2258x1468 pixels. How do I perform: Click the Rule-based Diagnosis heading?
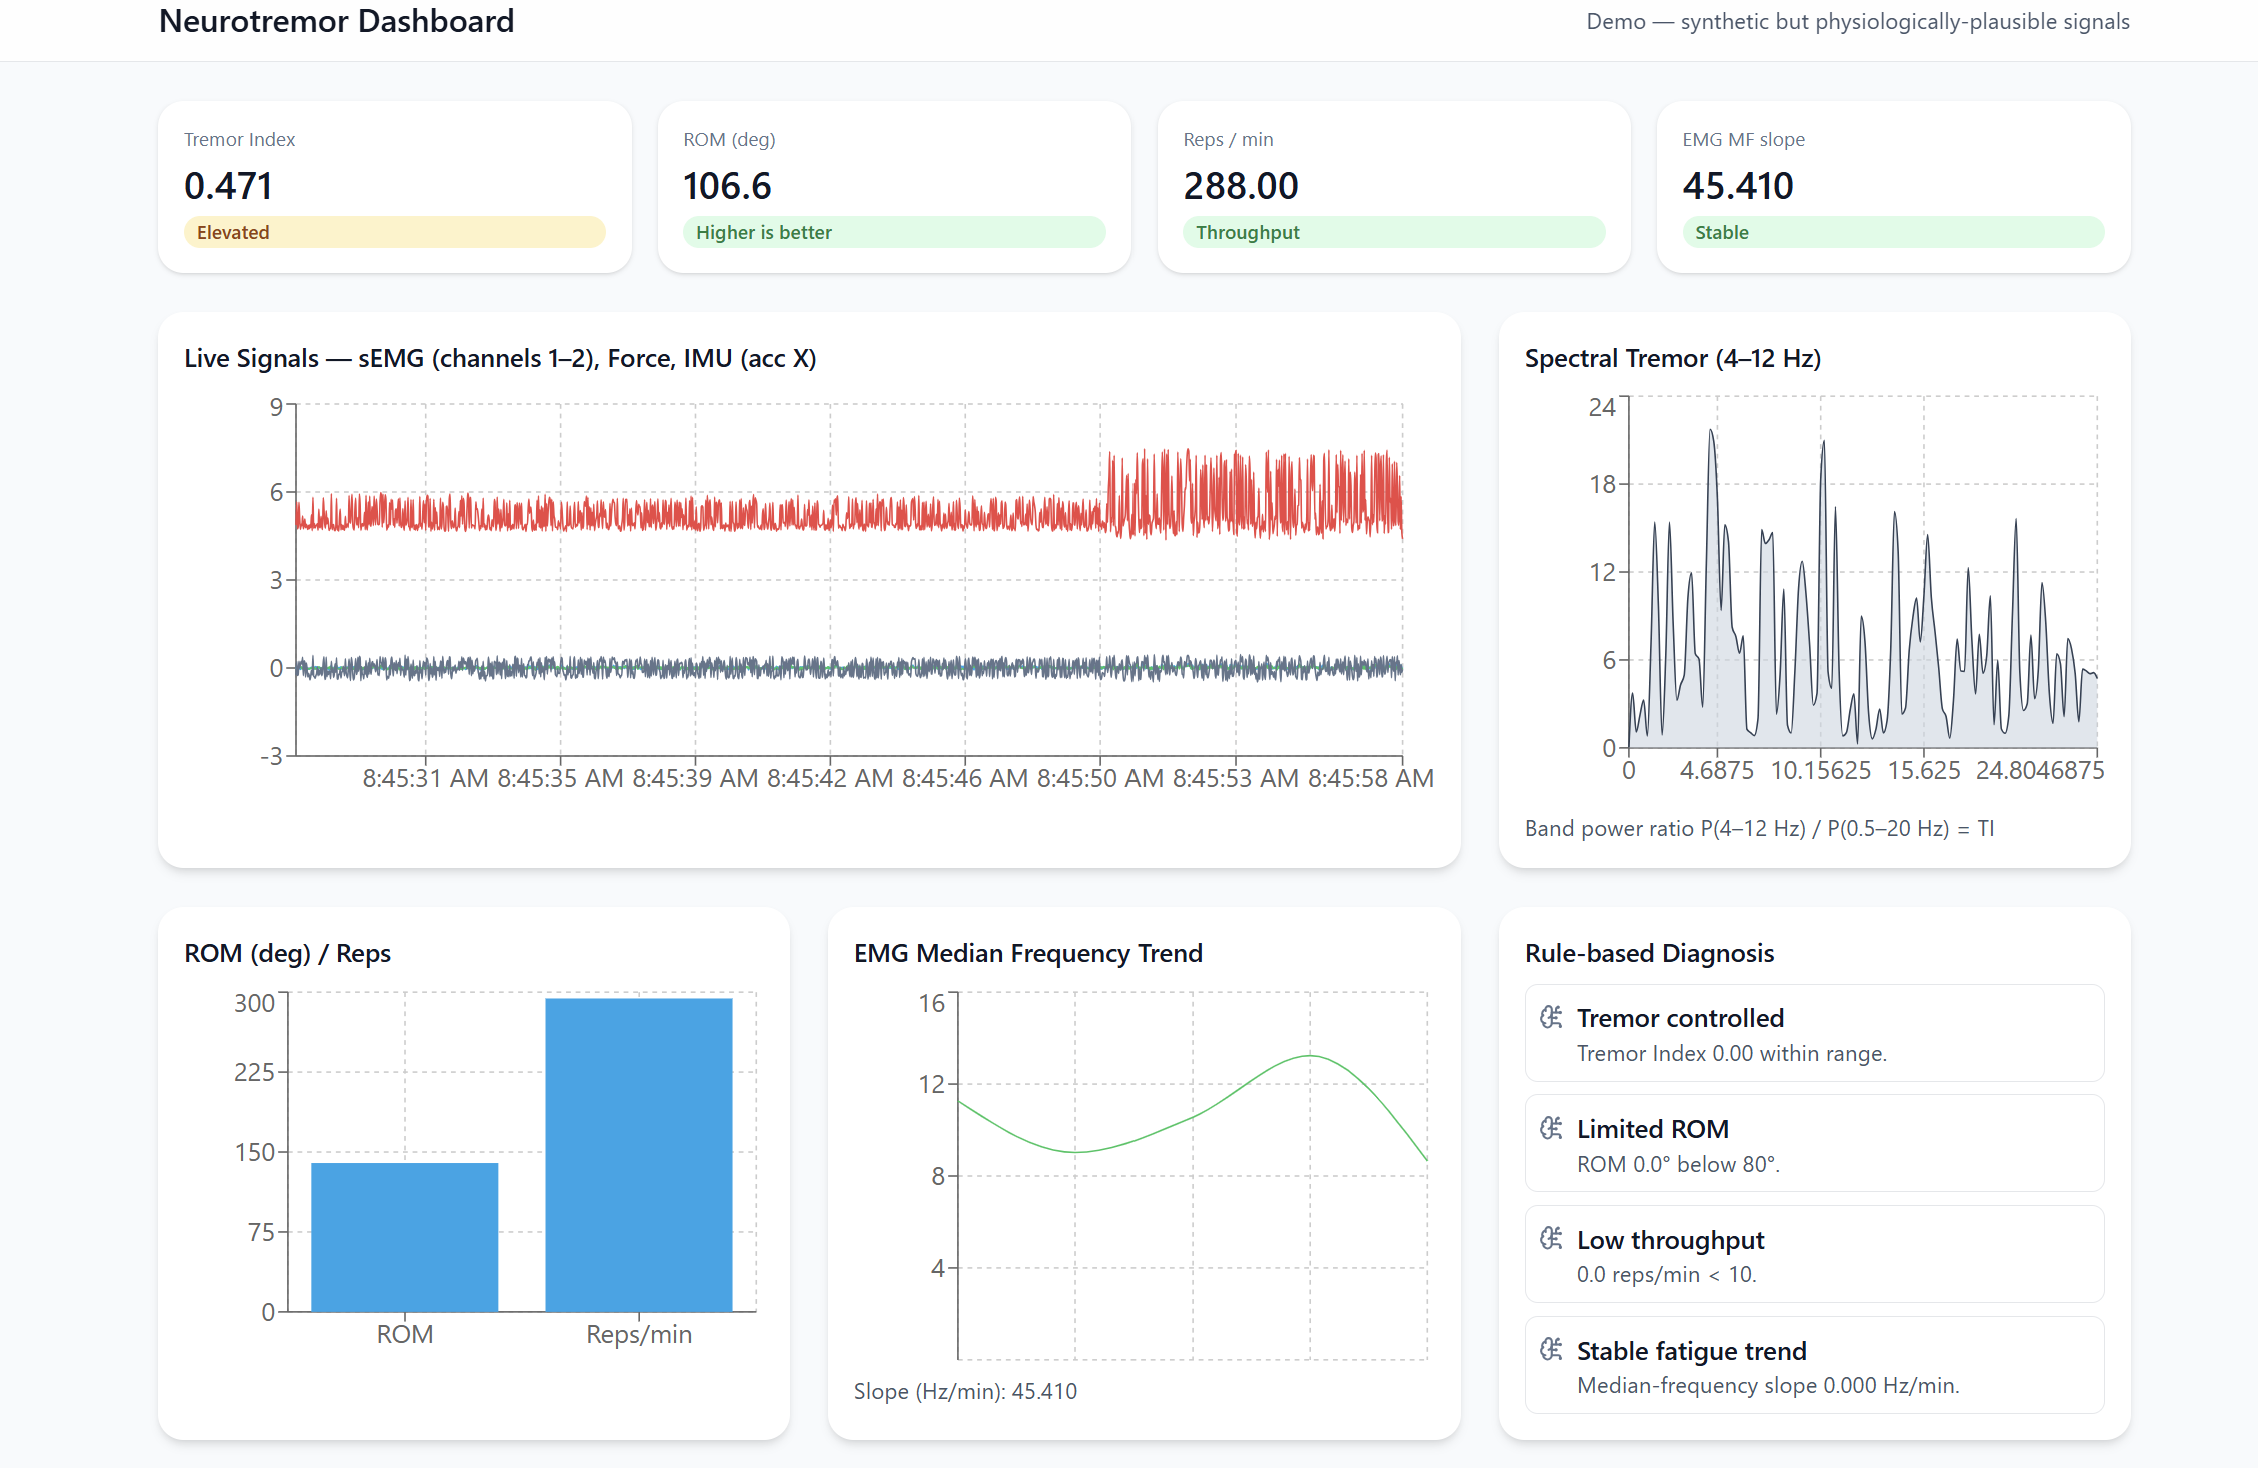[1649, 953]
